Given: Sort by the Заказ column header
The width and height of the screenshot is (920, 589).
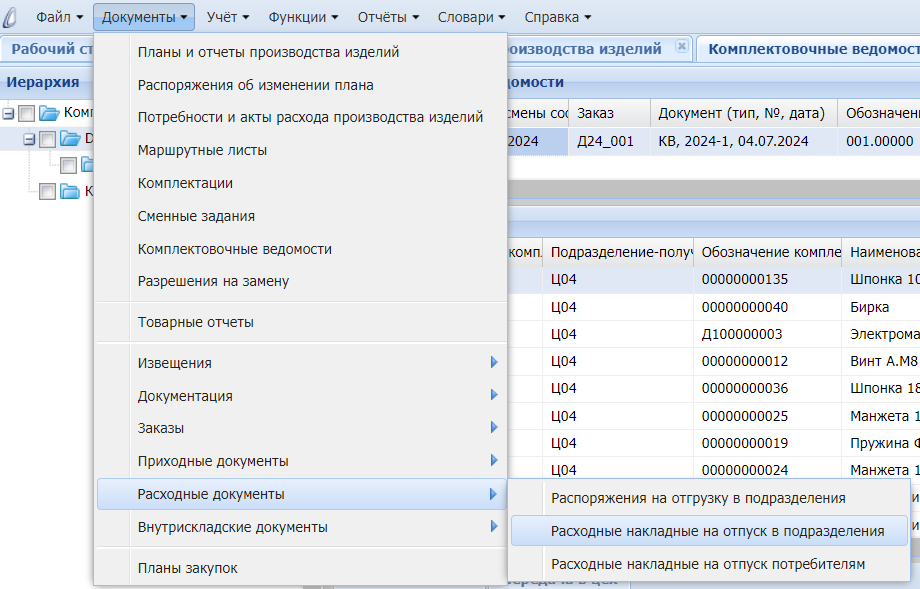Looking at the screenshot, I should pyautogui.click(x=609, y=113).
